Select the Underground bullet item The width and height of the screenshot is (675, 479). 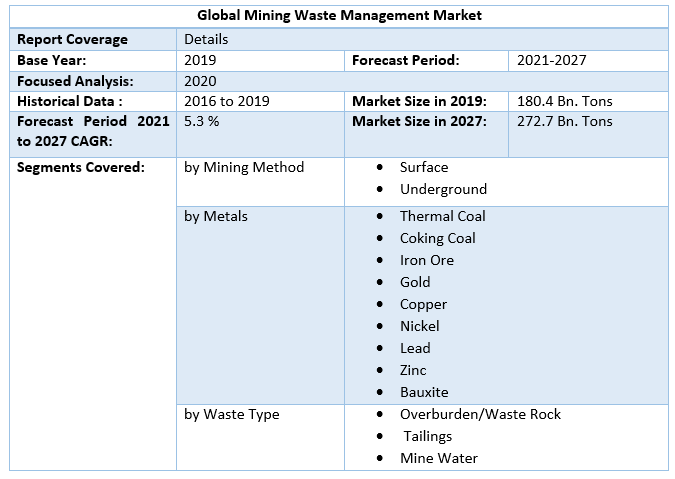pos(443,189)
